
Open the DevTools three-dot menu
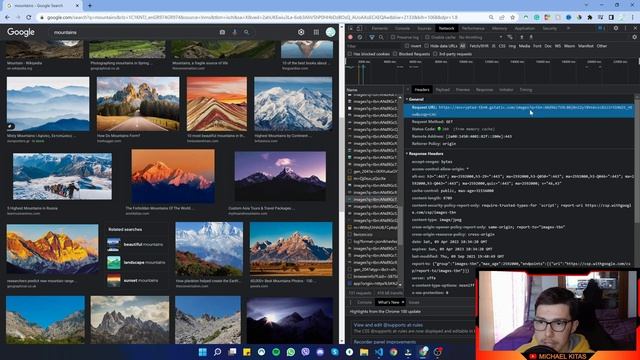click(625, 28)
